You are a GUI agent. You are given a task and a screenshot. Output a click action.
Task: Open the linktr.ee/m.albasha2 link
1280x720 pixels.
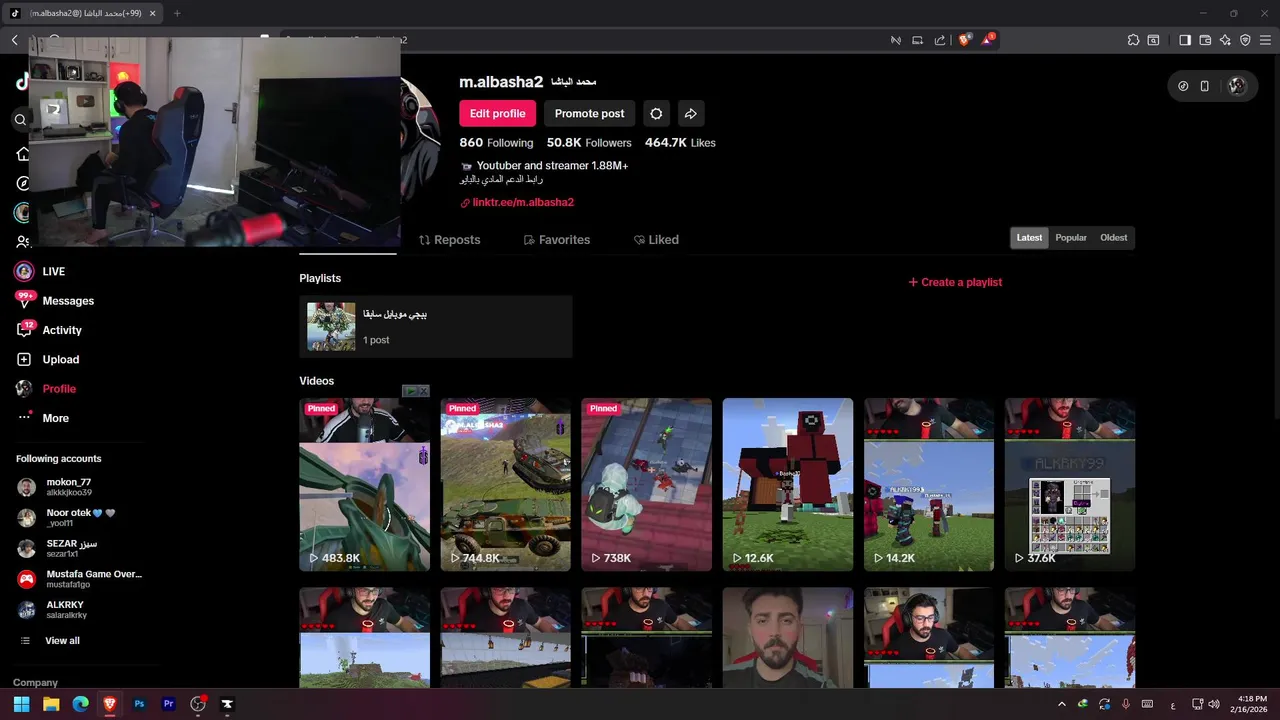pos(523,202)
